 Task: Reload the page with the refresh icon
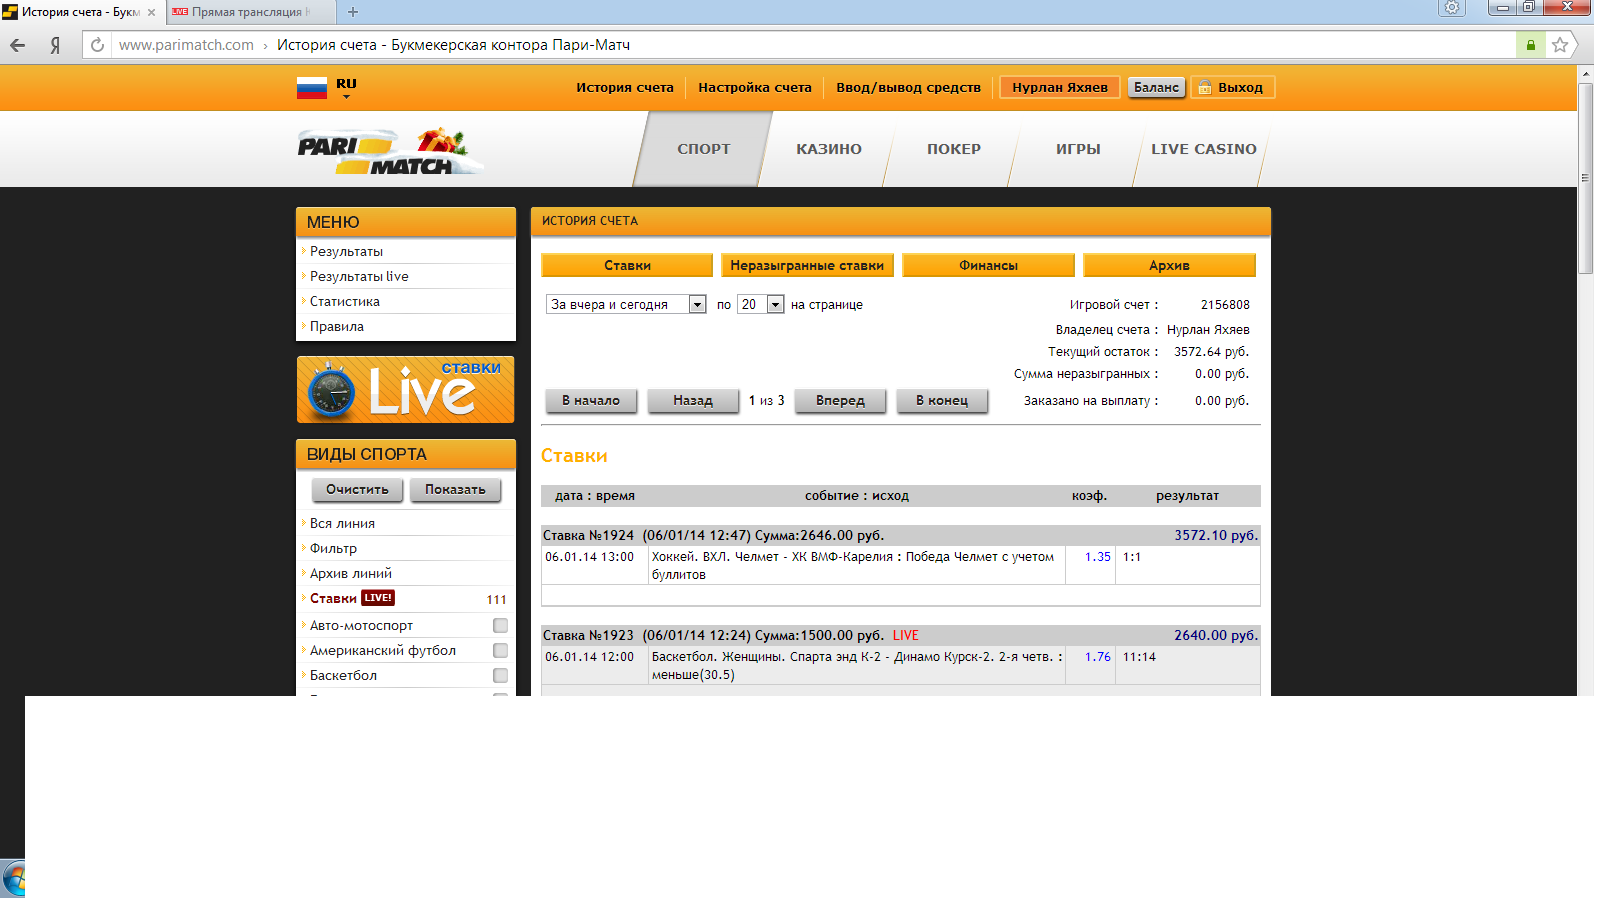[97, 45]
